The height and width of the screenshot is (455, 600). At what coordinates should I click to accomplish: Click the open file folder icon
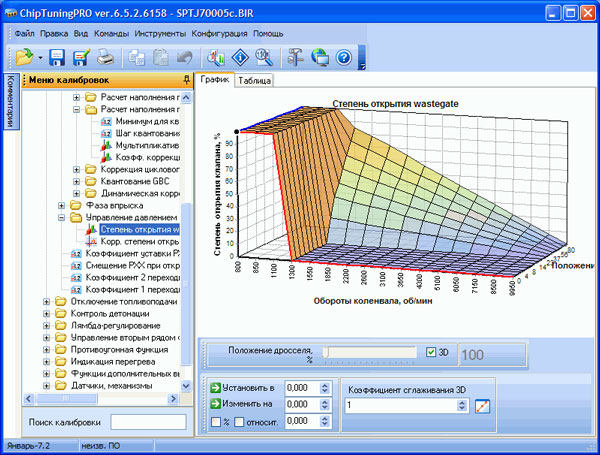(x=23, y=57)
